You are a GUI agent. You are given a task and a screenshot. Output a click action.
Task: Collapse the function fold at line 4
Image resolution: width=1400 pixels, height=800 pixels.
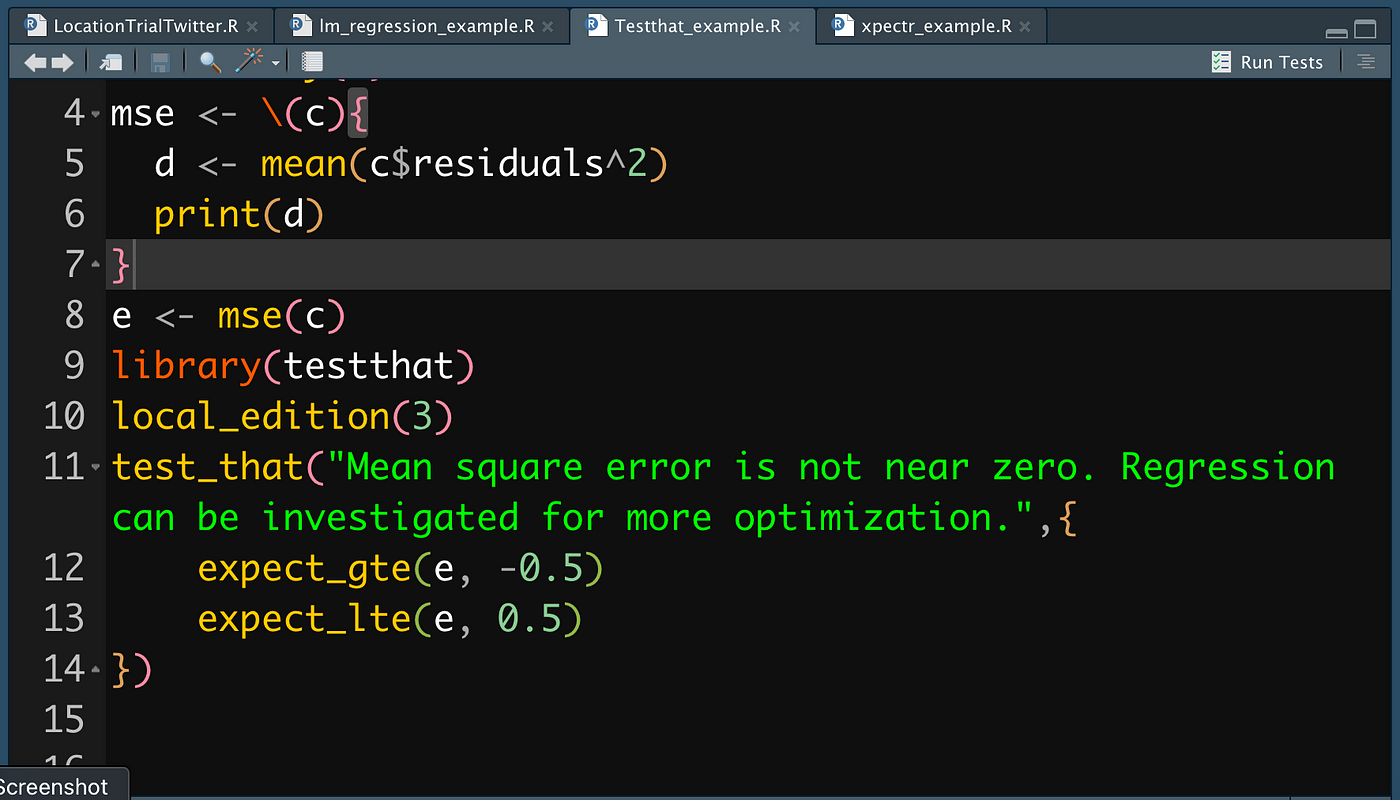point(96,114)
